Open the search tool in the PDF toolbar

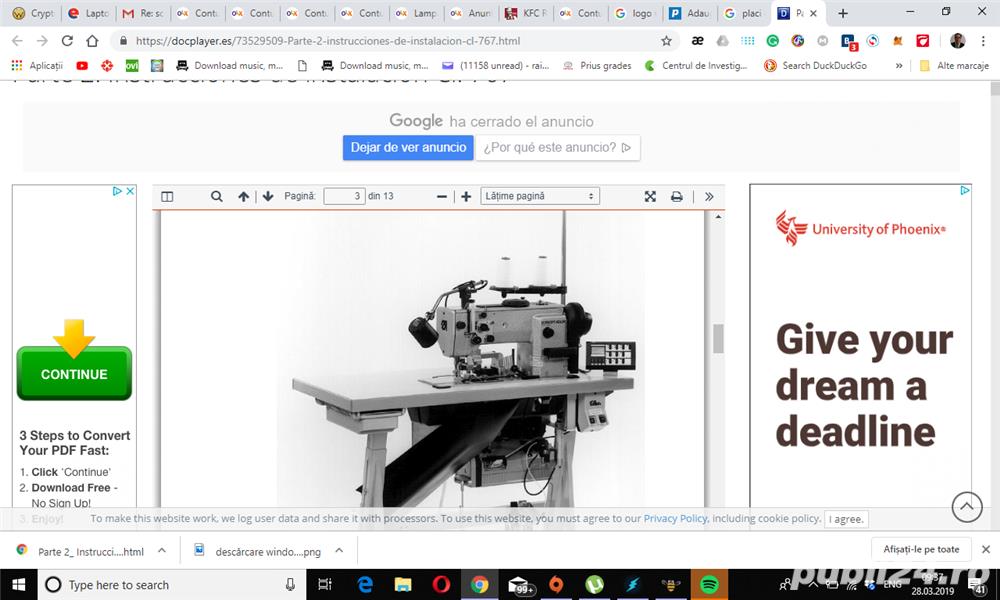pyautogui.click(x=217, y=197)
